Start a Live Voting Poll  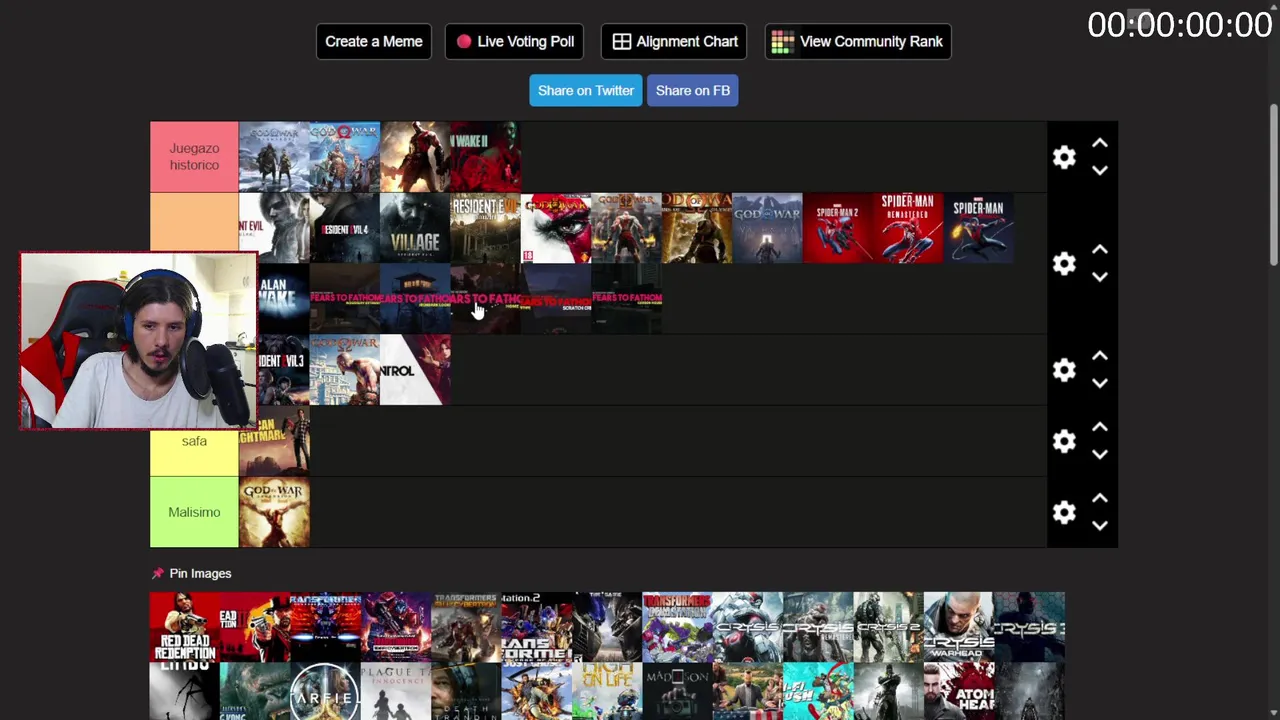coord(514,41)
